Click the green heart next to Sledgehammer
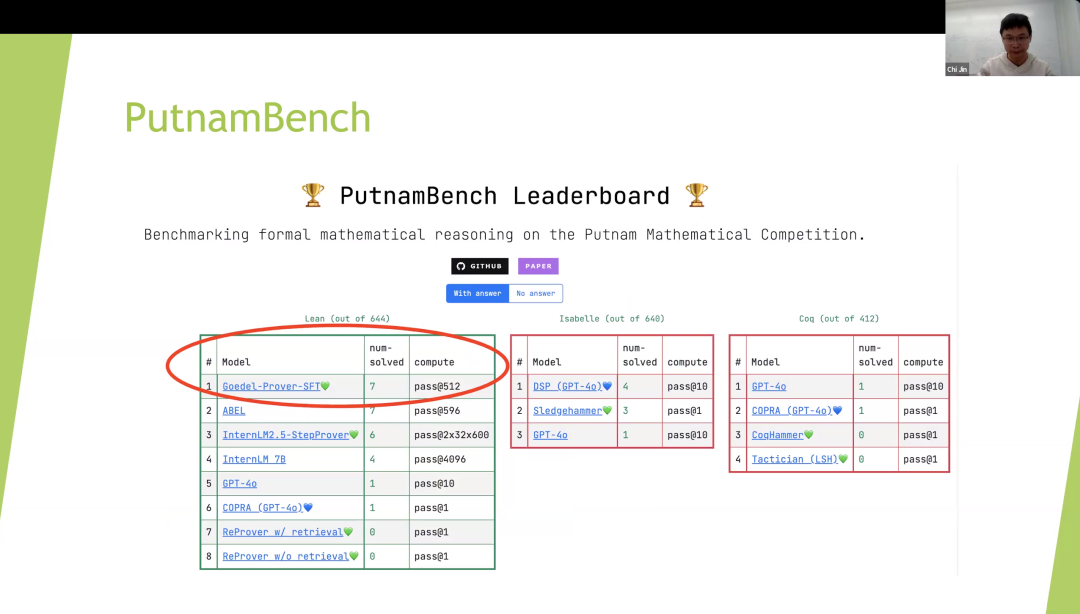Viewport: 1080px width, 614px height. [x=608, y=411]
